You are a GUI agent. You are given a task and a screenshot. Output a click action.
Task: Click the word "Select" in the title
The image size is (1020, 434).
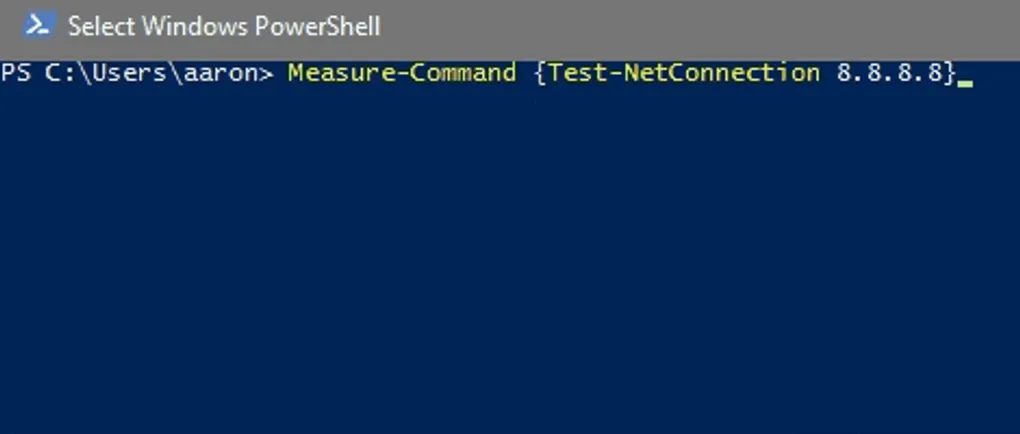(x=96, y=26)
